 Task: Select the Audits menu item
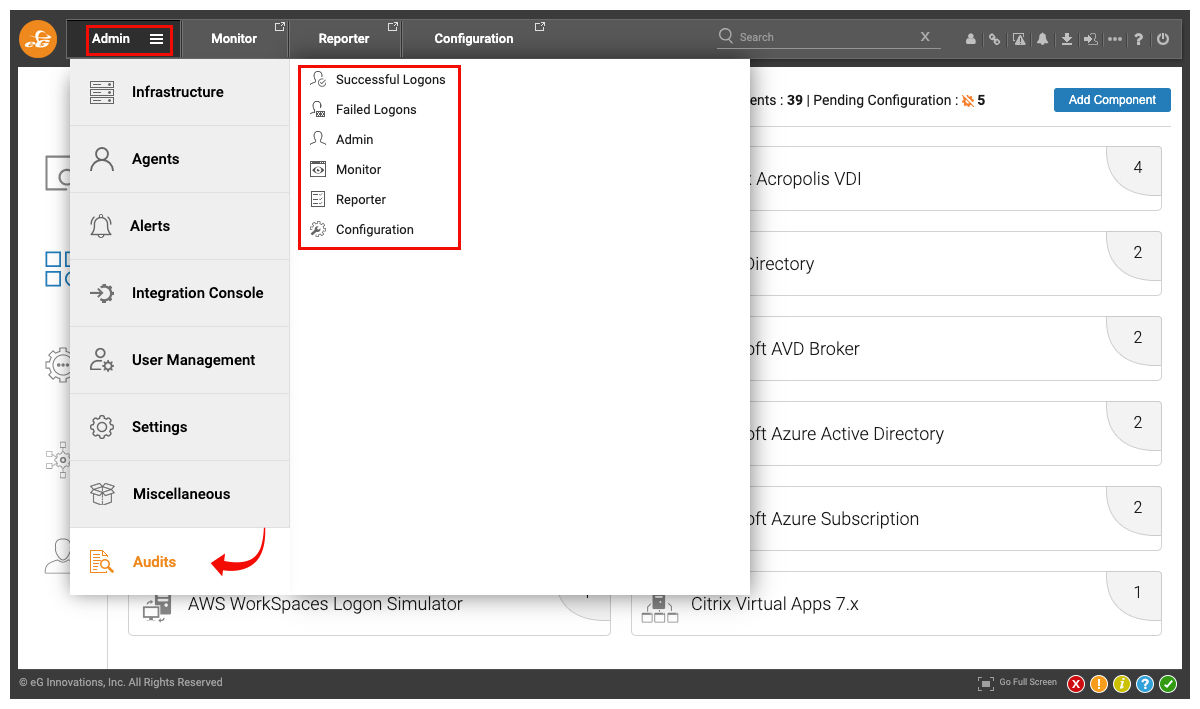point(180,561)
